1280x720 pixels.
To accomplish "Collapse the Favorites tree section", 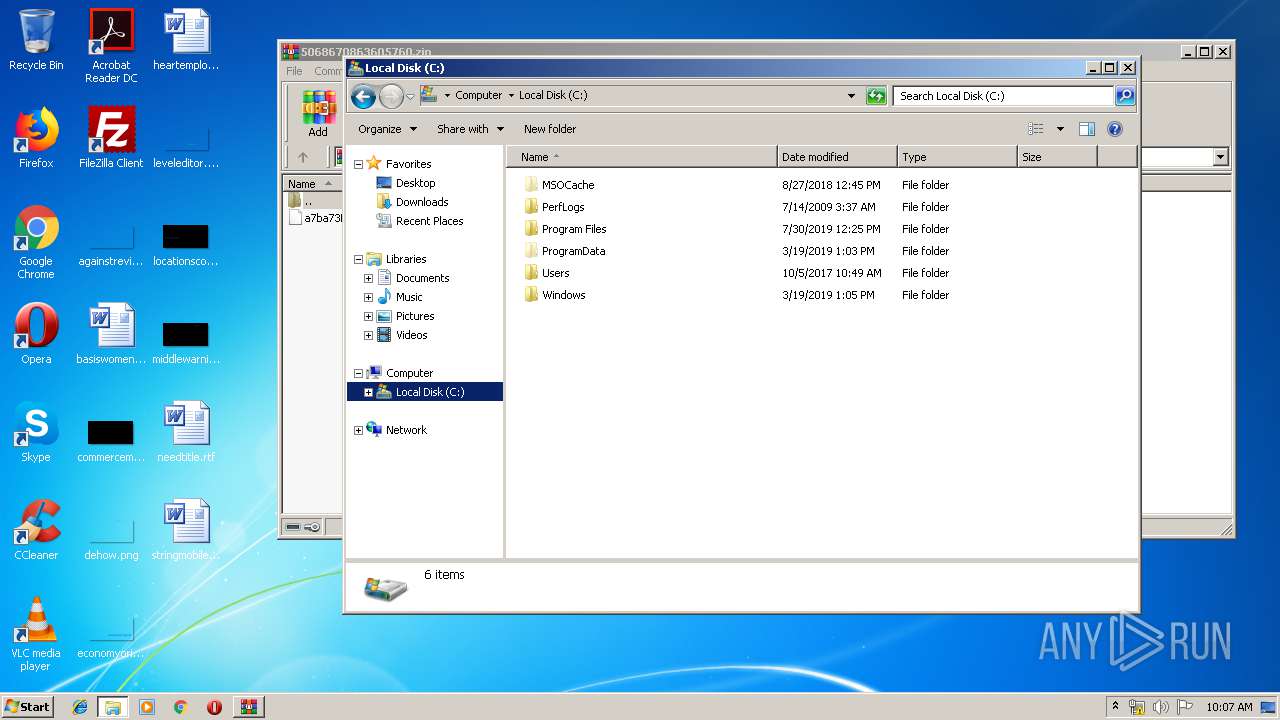I will coord(358,164).
